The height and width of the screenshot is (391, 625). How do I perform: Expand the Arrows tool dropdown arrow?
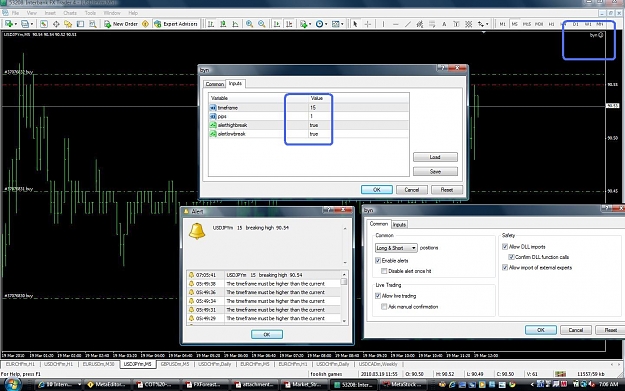[x=487, y=24]
